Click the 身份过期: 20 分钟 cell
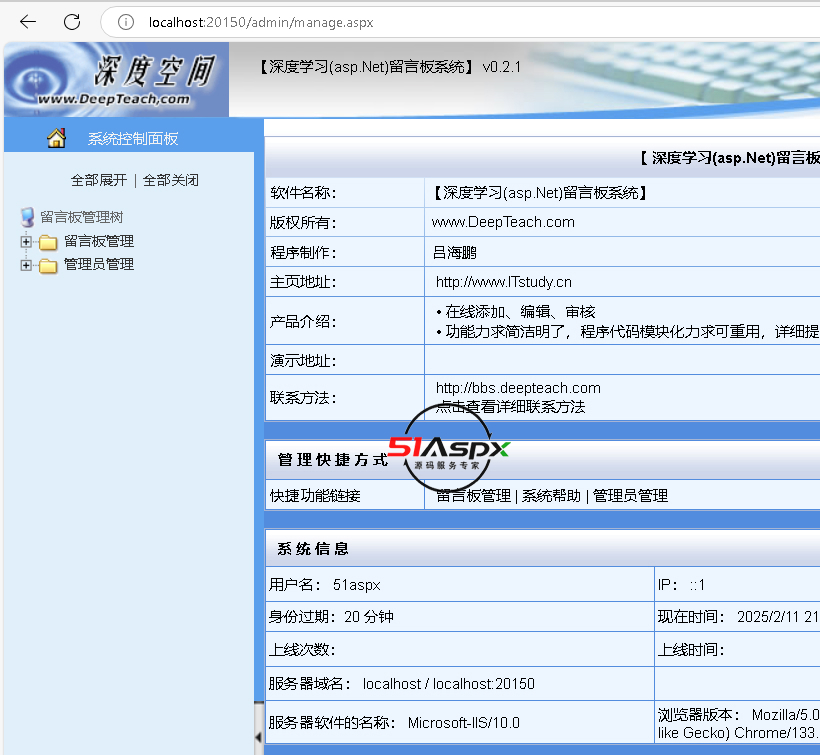820x755 pixels. [x=460, y=617]
